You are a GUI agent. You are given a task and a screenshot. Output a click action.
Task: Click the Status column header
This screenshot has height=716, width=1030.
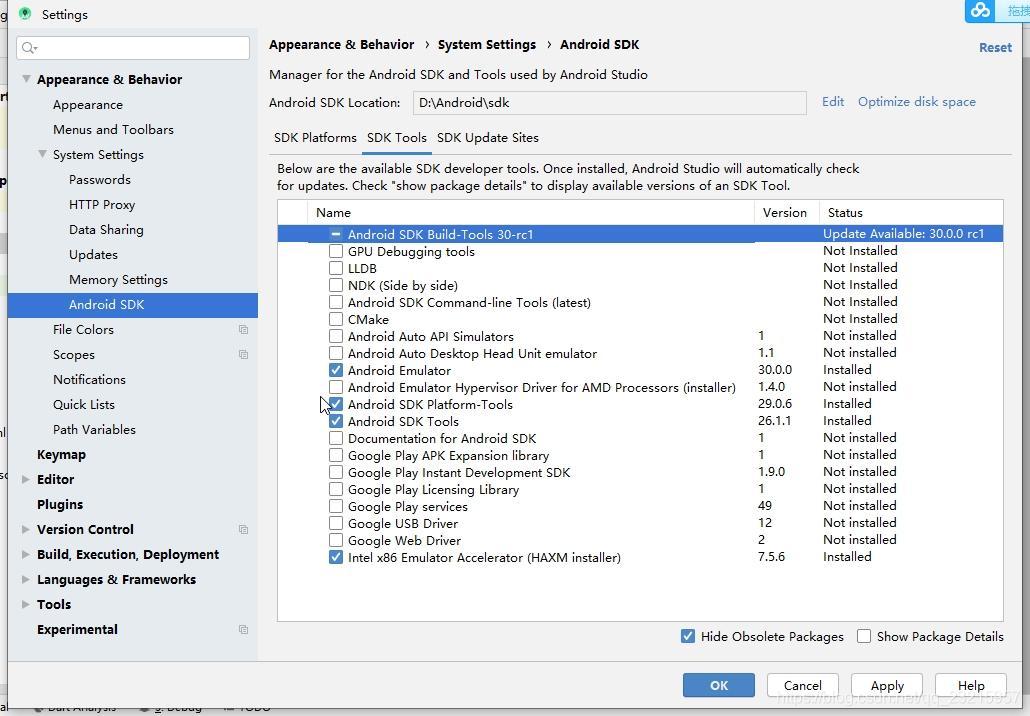911,213
